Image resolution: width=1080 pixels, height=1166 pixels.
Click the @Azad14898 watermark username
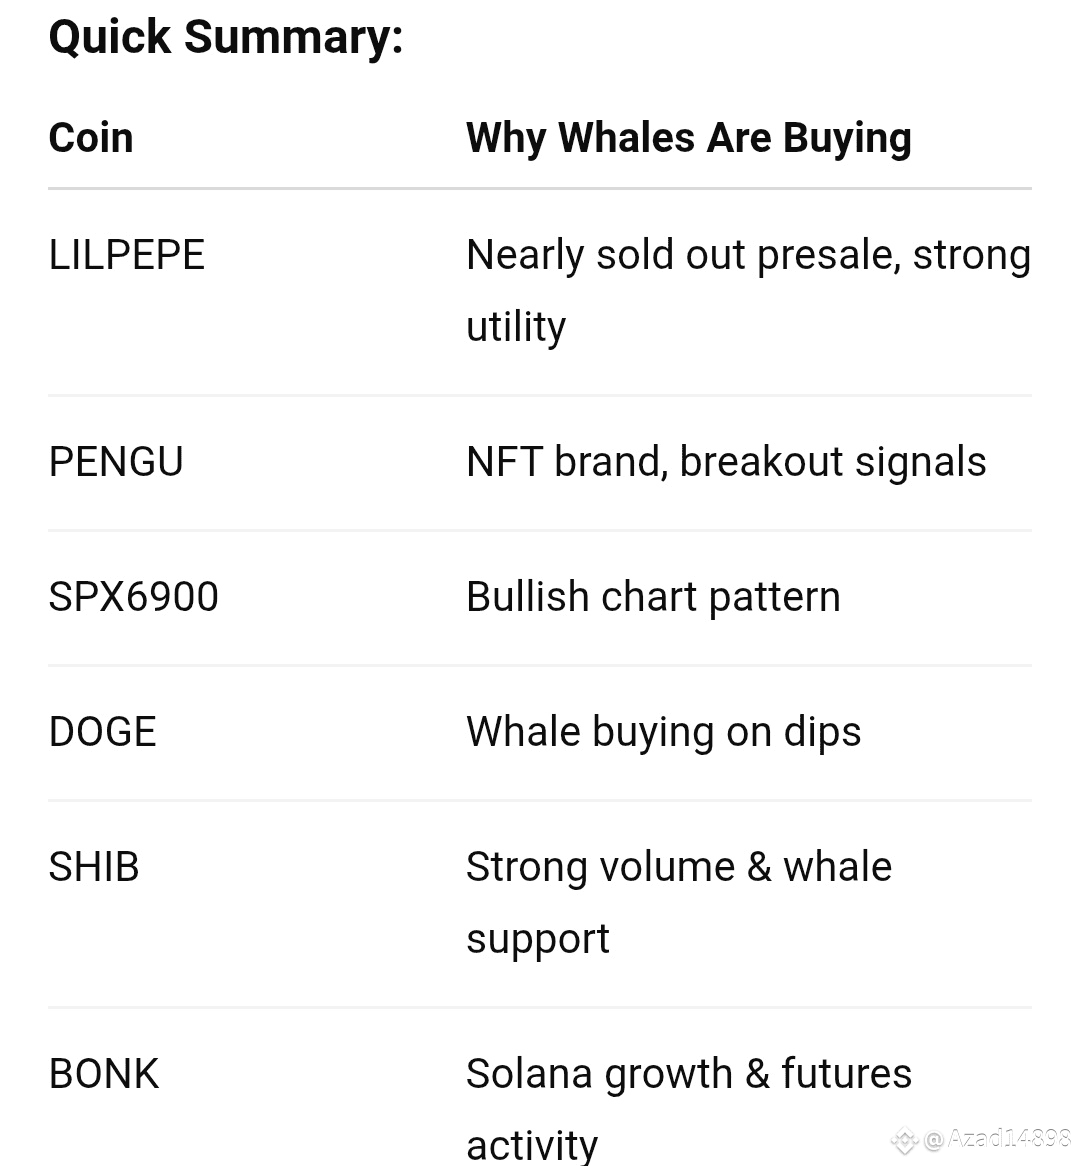997,1138
